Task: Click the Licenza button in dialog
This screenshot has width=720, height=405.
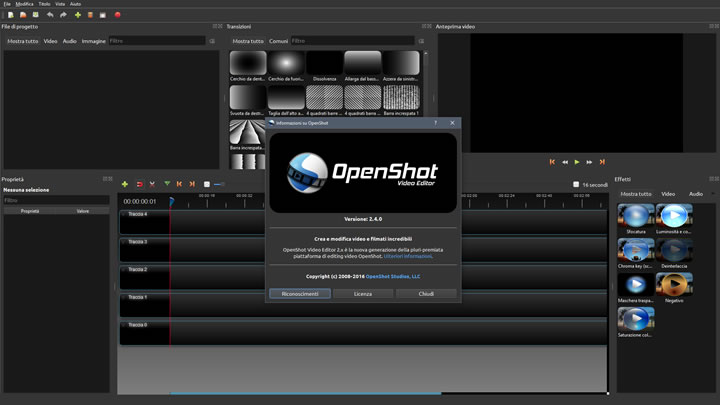Action: pos(363,294)
